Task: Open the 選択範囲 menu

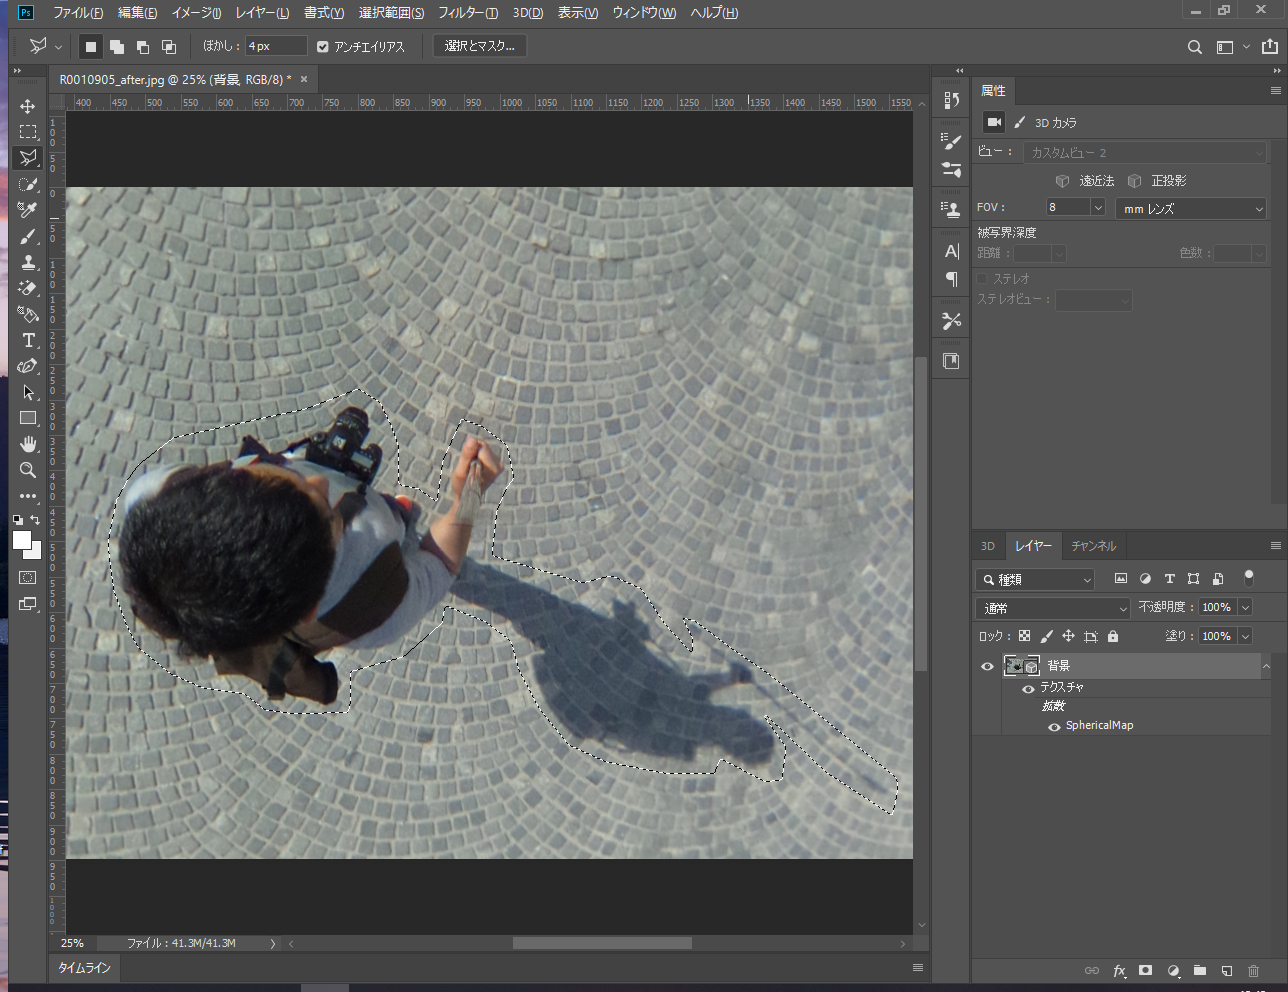Action: point(391,13)
